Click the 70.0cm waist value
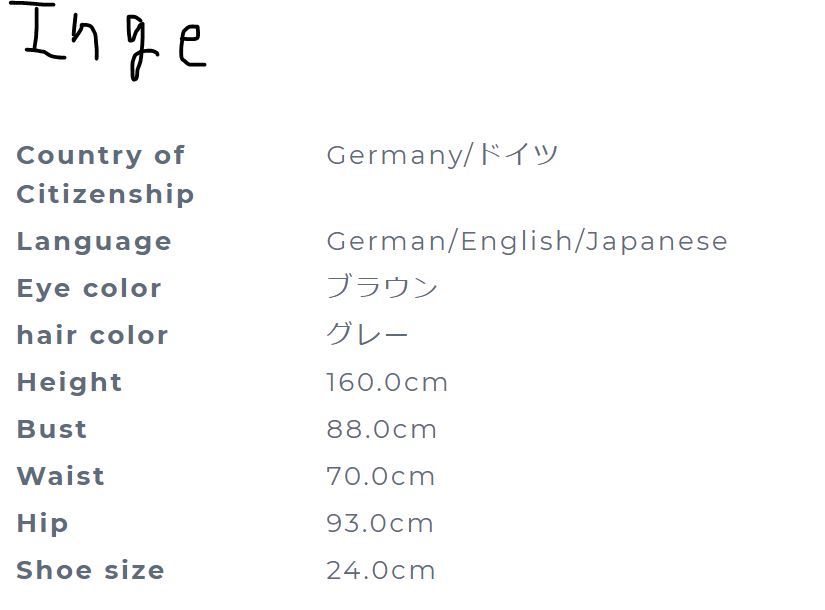 tap(380, 476)
